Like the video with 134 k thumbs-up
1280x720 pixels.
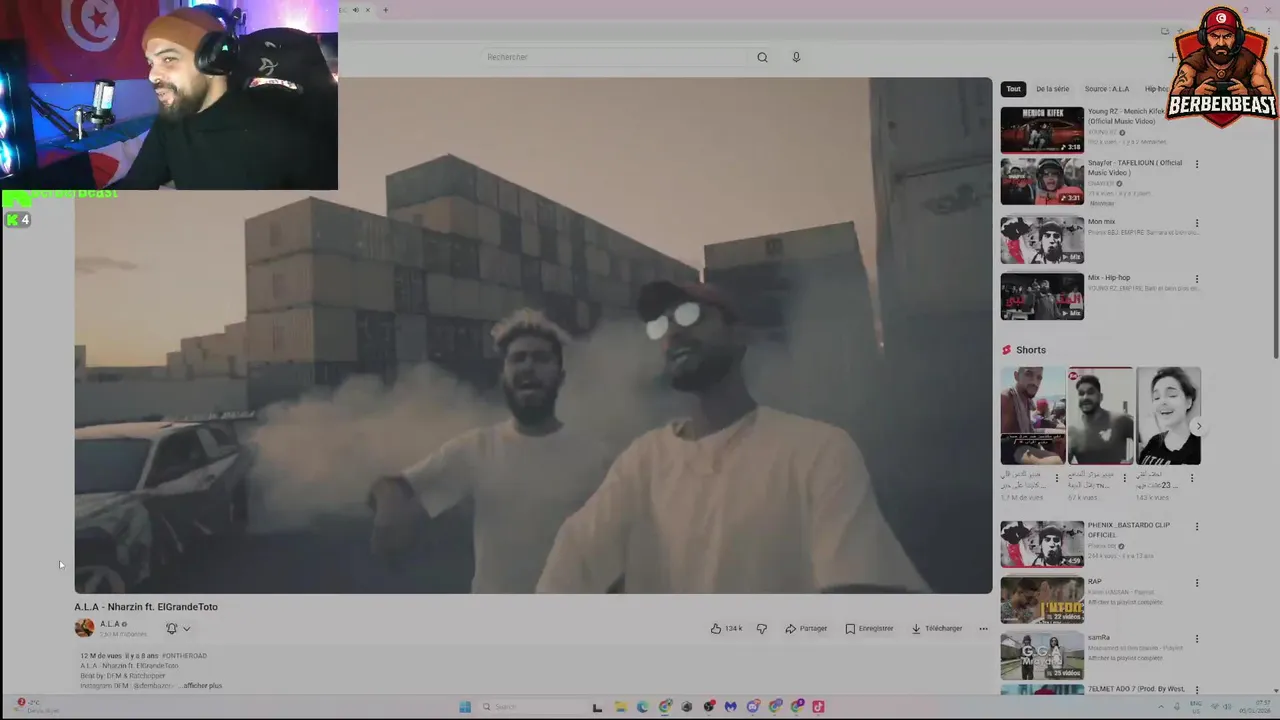click(x=726, y=628)
